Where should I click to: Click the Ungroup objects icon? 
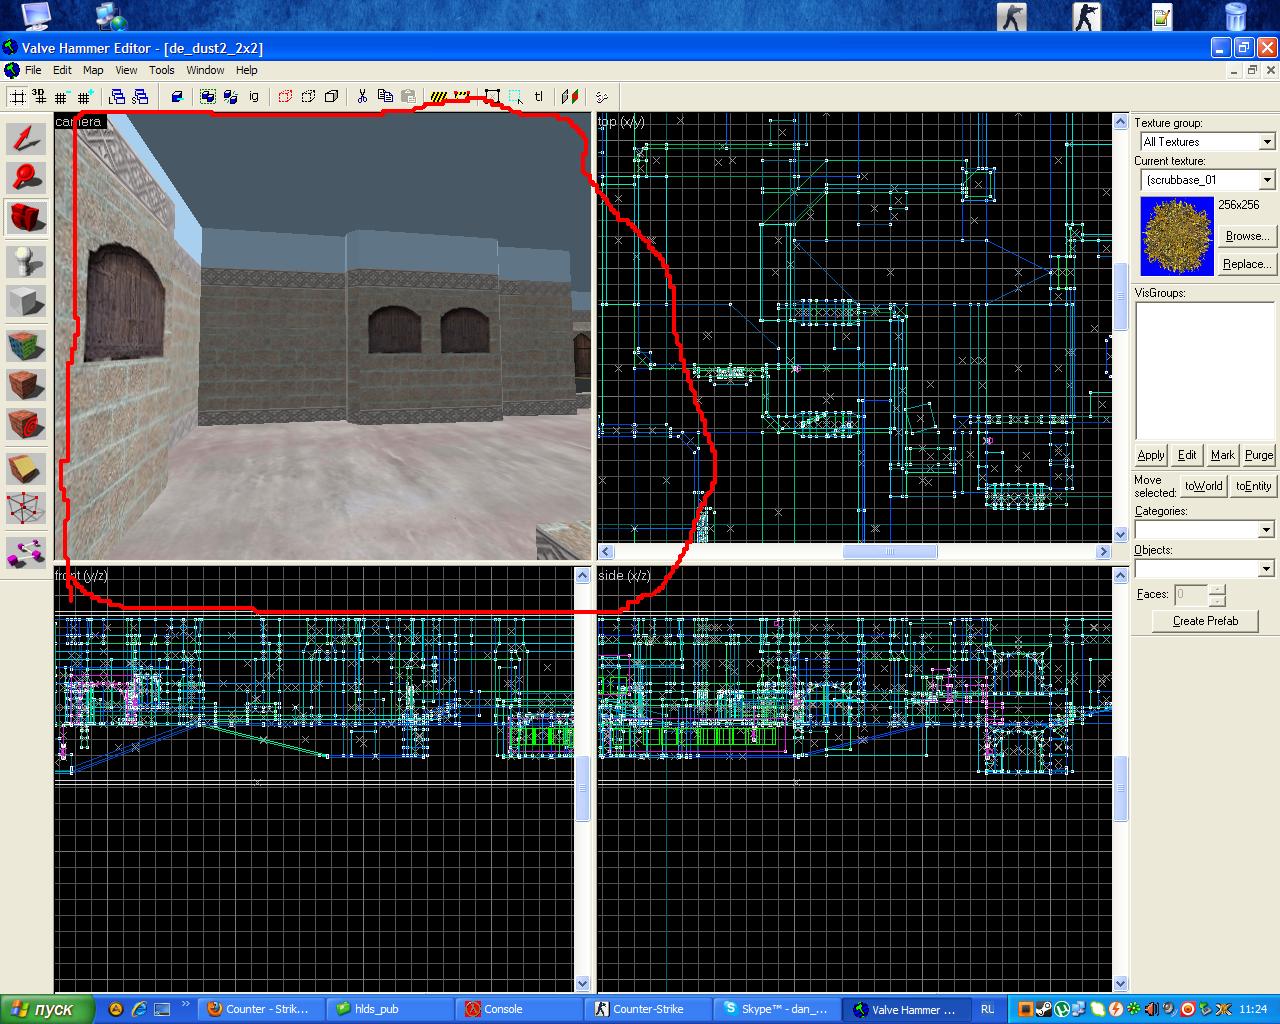(x=231, y=97)
